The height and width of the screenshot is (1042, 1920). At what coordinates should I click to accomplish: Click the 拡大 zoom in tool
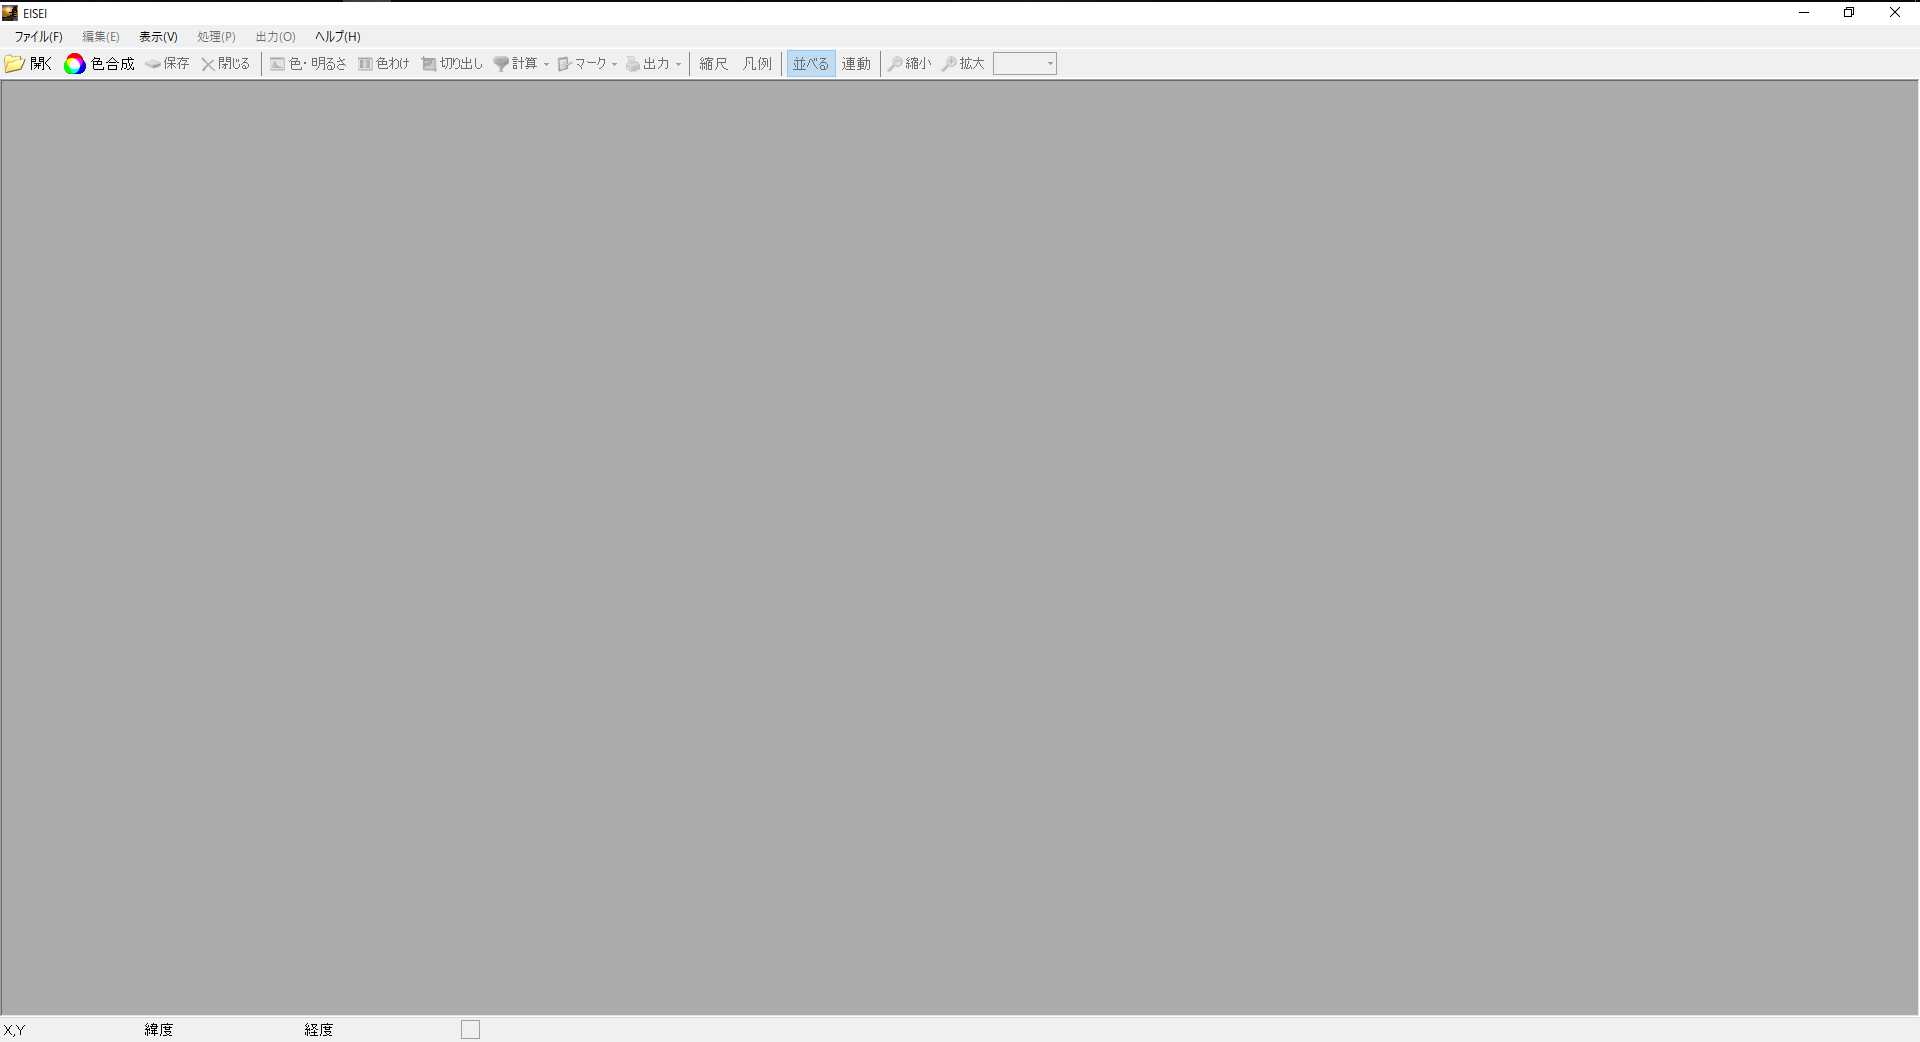pyautogui.click(x=963, y=64)
